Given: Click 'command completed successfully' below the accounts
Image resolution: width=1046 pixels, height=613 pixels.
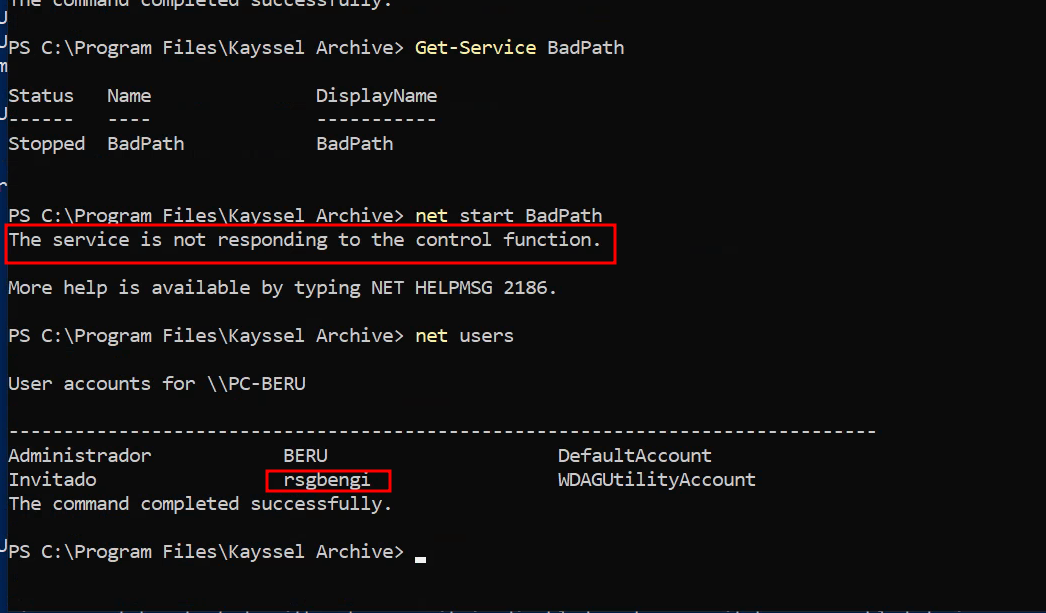Looking at the screenshot, I should pos(200,504).
